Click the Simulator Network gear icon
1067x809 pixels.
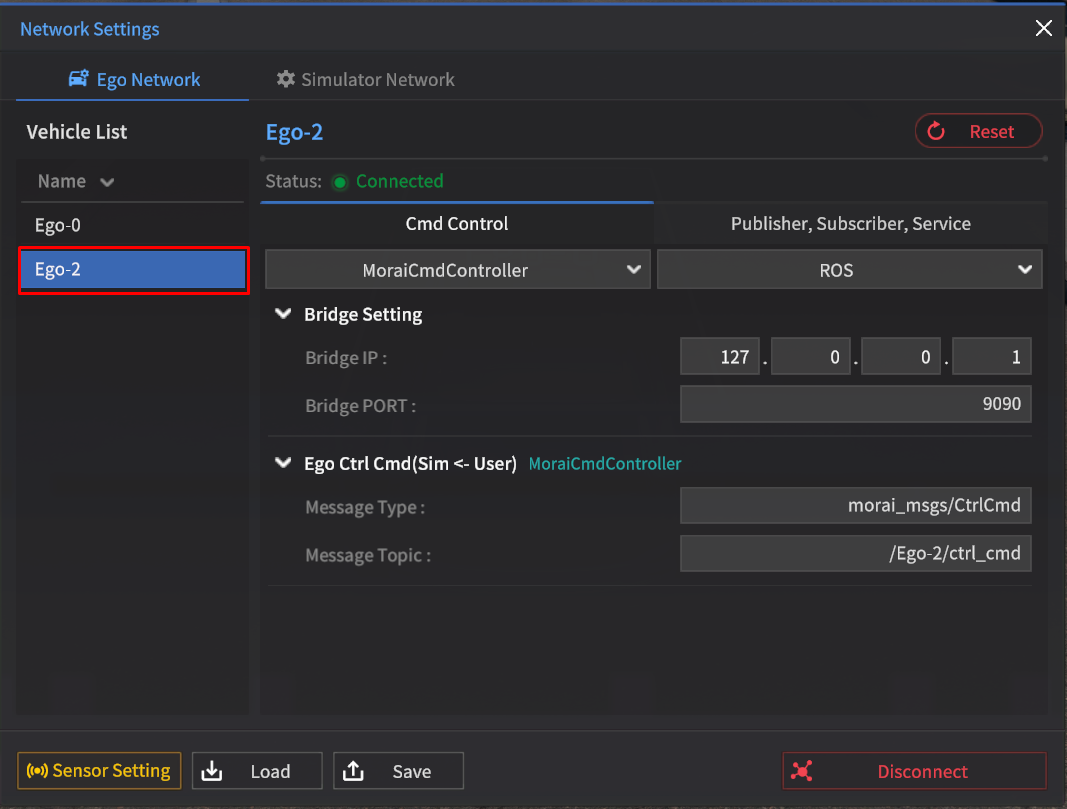286,79
